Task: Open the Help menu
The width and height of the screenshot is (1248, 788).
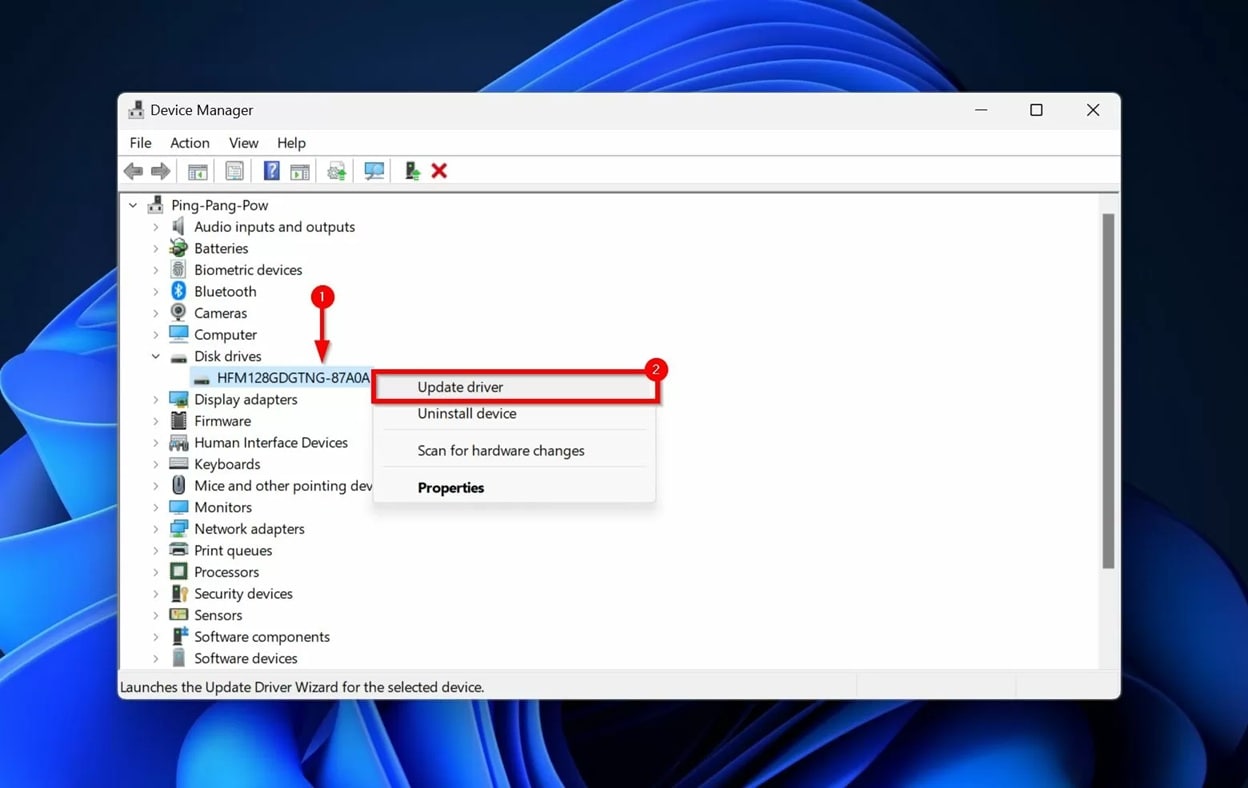Action: [x=291, y=143]
